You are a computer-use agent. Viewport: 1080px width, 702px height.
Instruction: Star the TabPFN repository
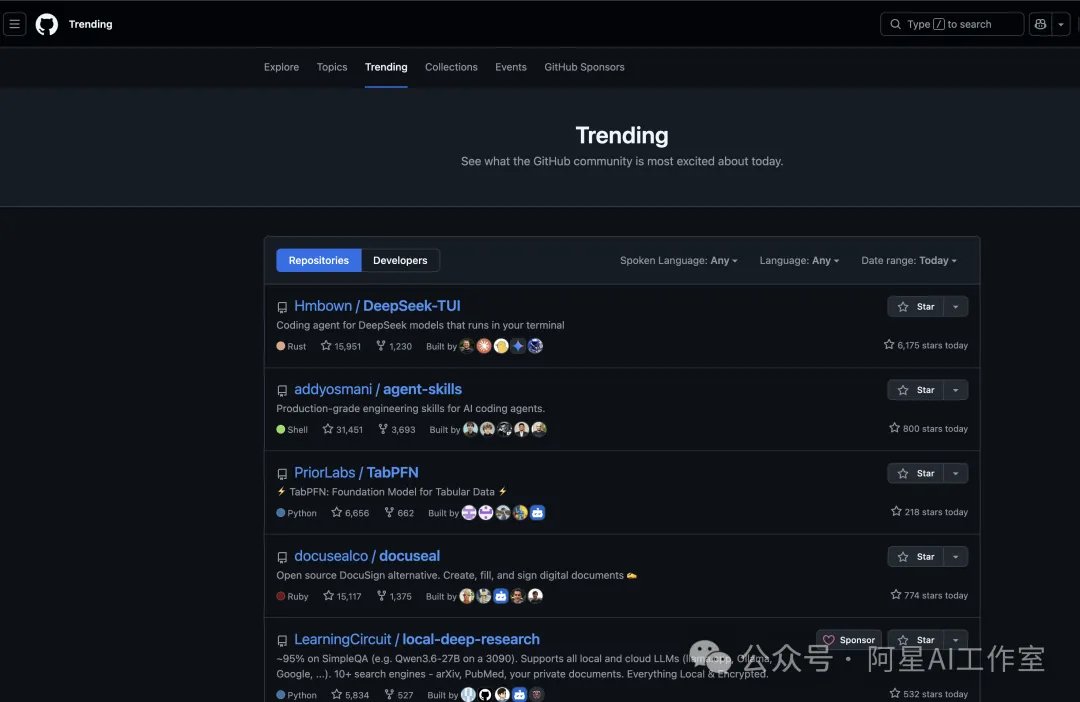tap(915, 473)
